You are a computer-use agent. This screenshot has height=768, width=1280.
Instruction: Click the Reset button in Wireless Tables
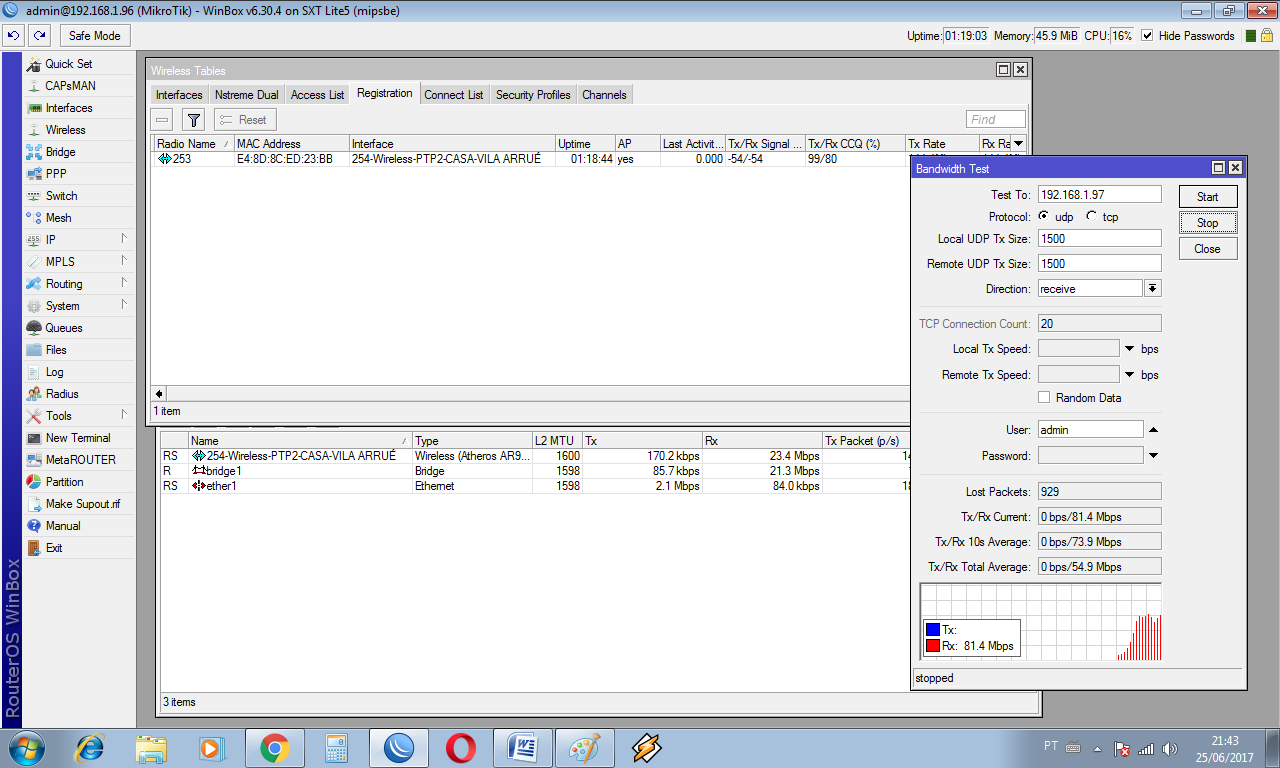click(245, 120)
